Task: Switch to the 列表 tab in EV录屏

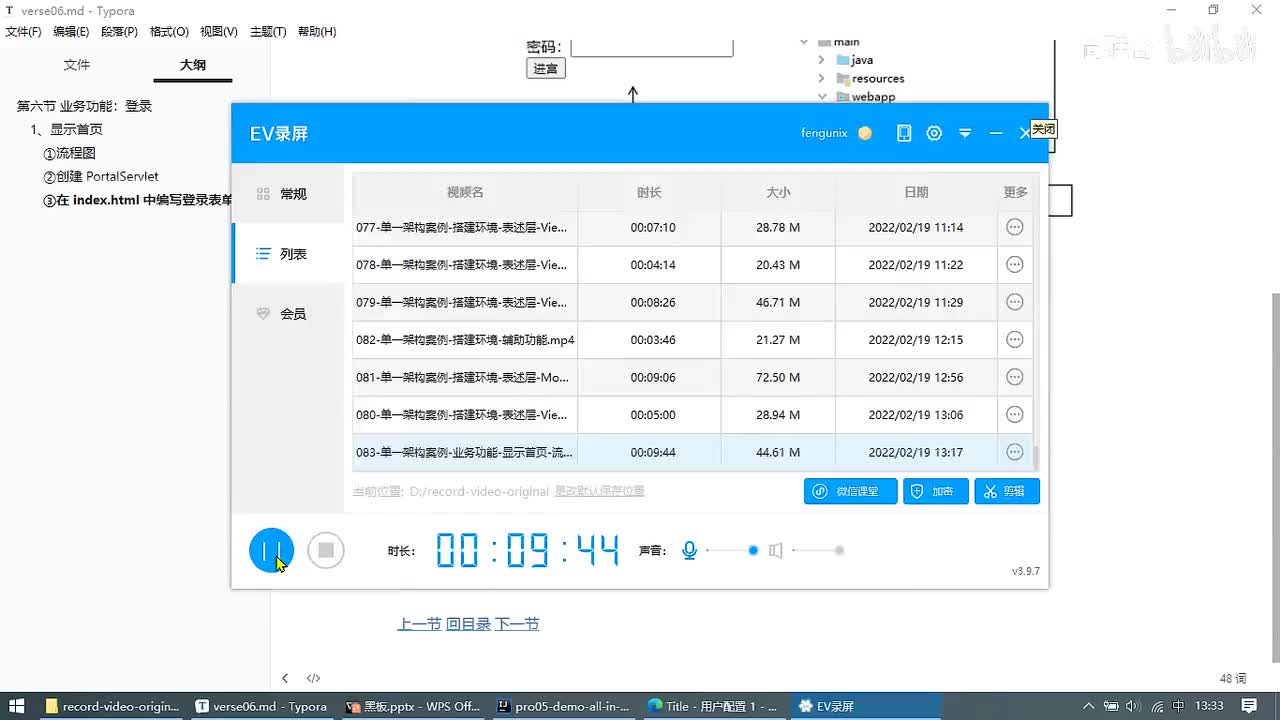Action: (288, 254)
